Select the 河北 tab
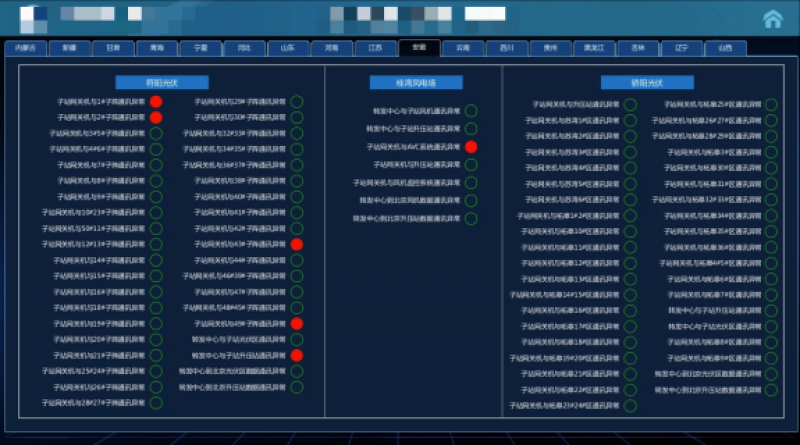Viewport: 800px width, 445px height. click(x=244, y=48)
